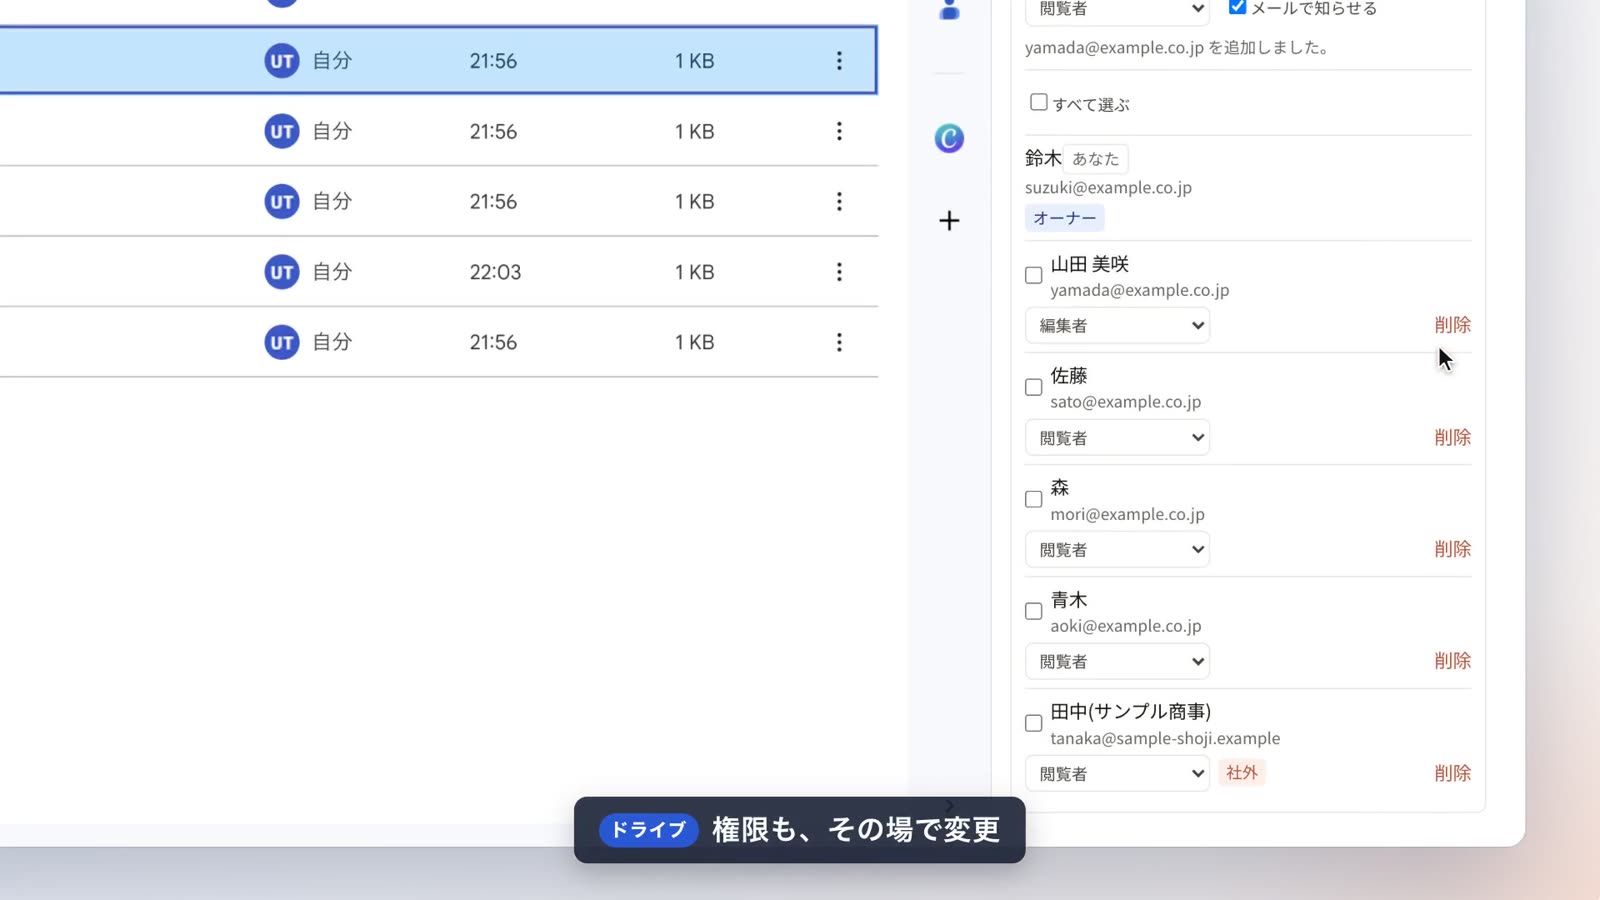Click the plus icon to get add-ons
This screenshot has width=1600, height=900.
(949, 221)
